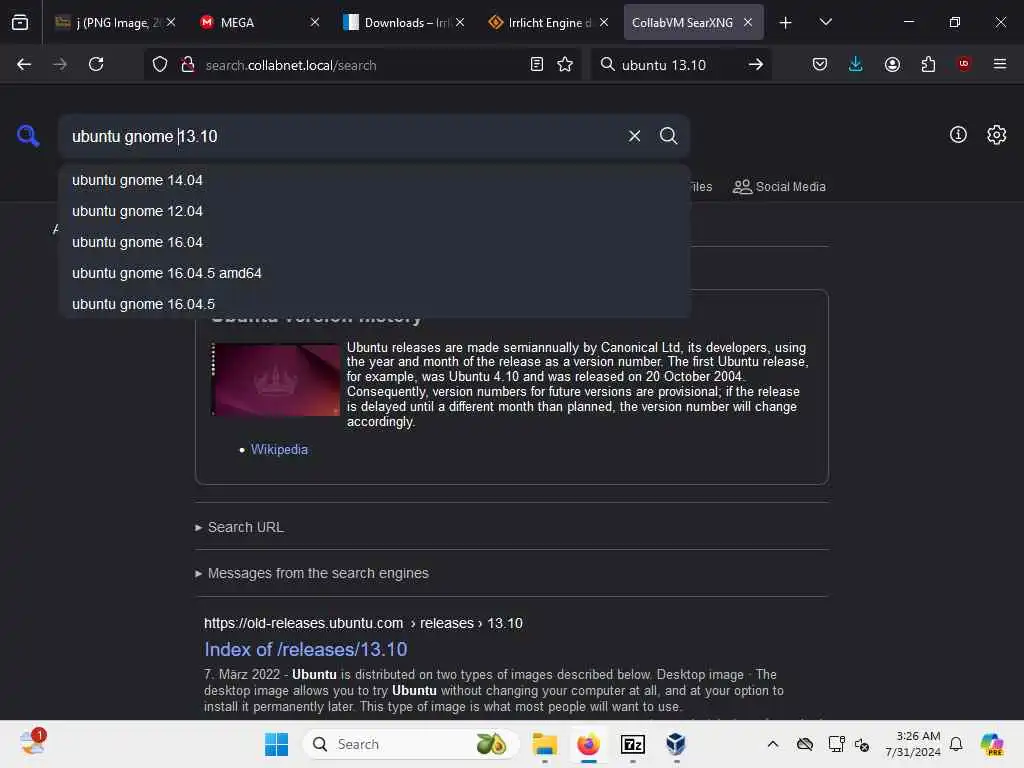
Task: Reload the current page
Action: [96, 64]
